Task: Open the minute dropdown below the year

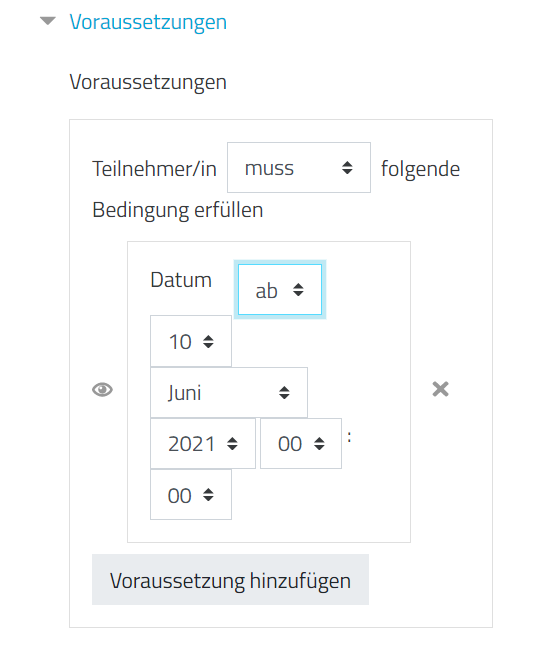Action: (x=191, y=495)
